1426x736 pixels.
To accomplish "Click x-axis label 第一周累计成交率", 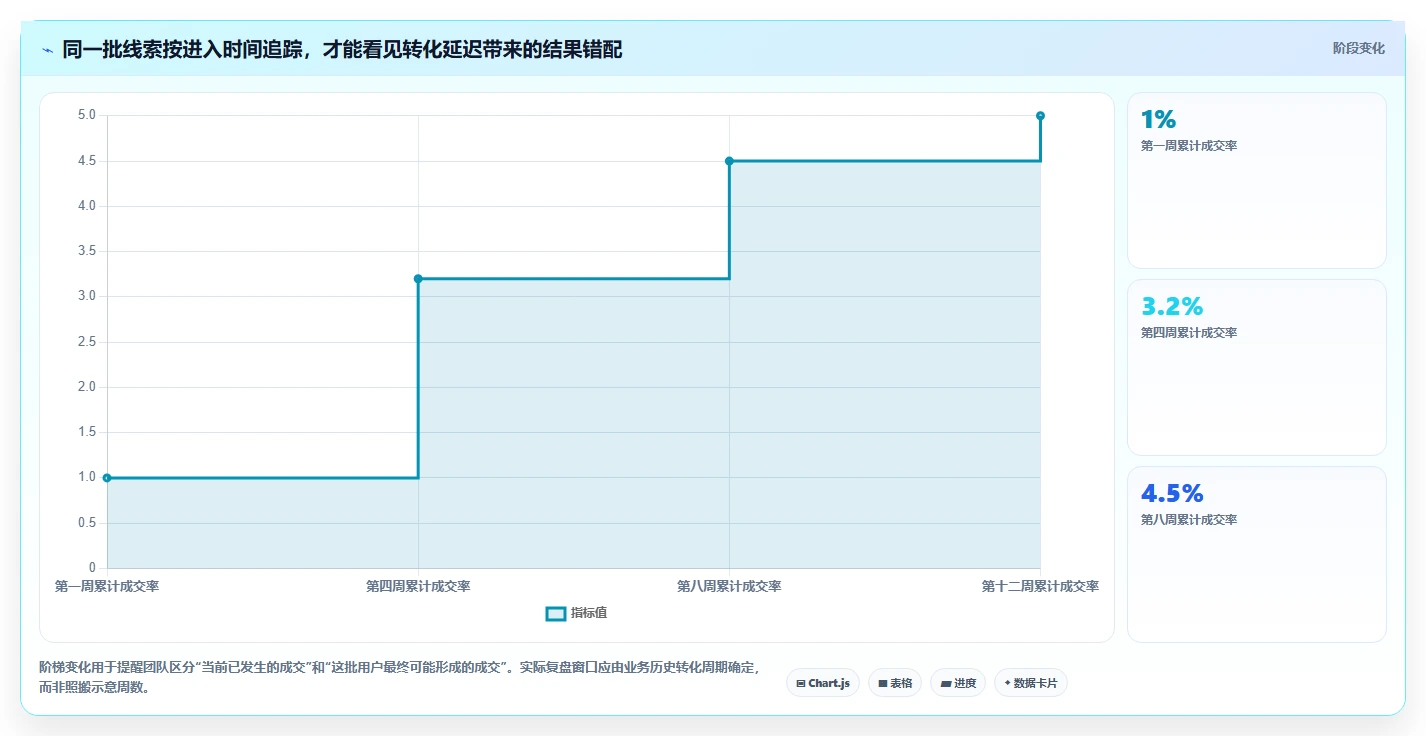I will [x=107, y=586].
